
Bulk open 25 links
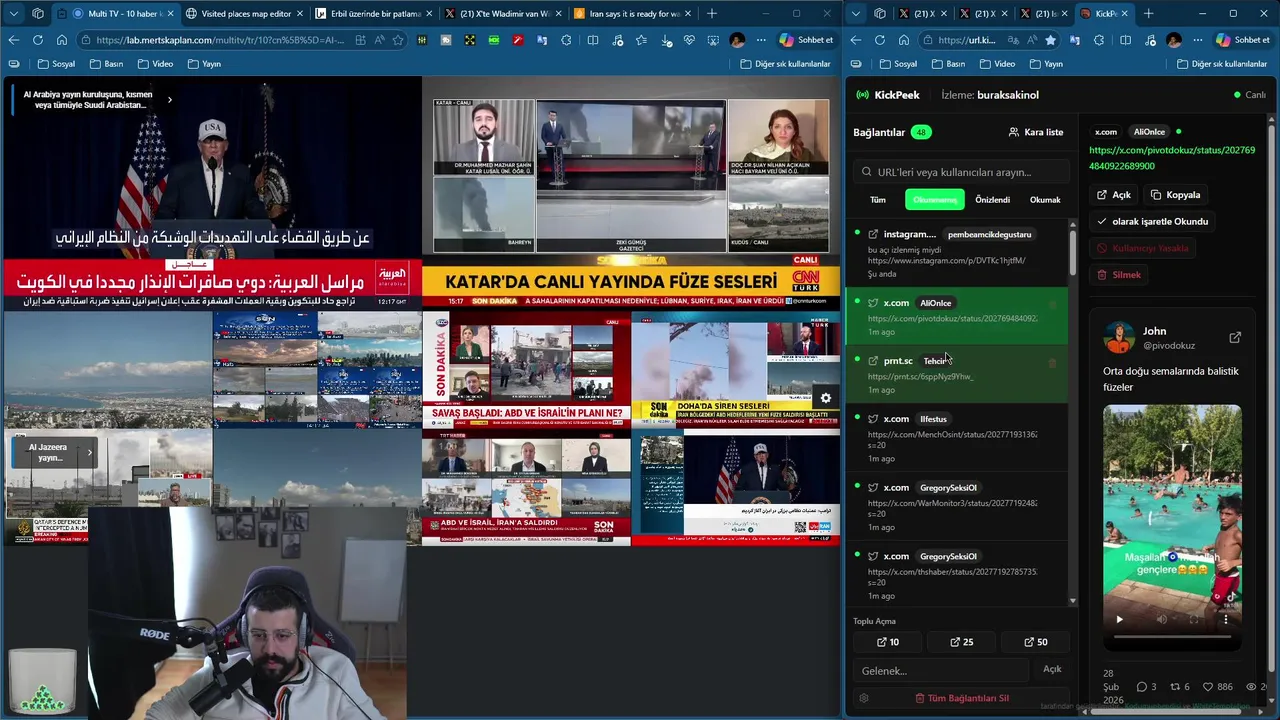coord(962,642)
